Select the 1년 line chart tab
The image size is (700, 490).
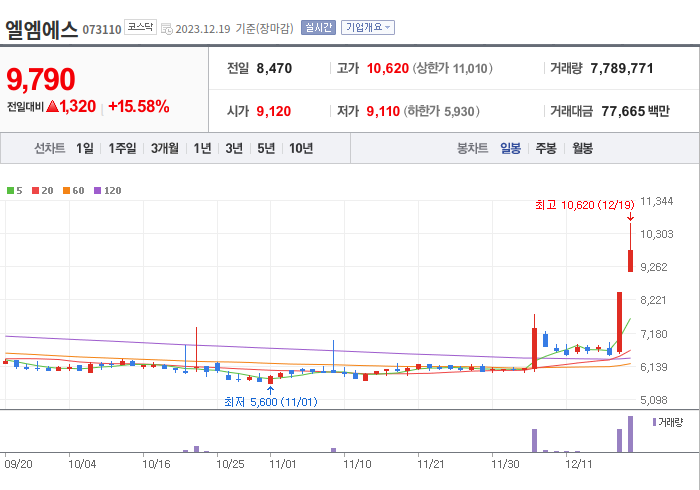(202, 148)
